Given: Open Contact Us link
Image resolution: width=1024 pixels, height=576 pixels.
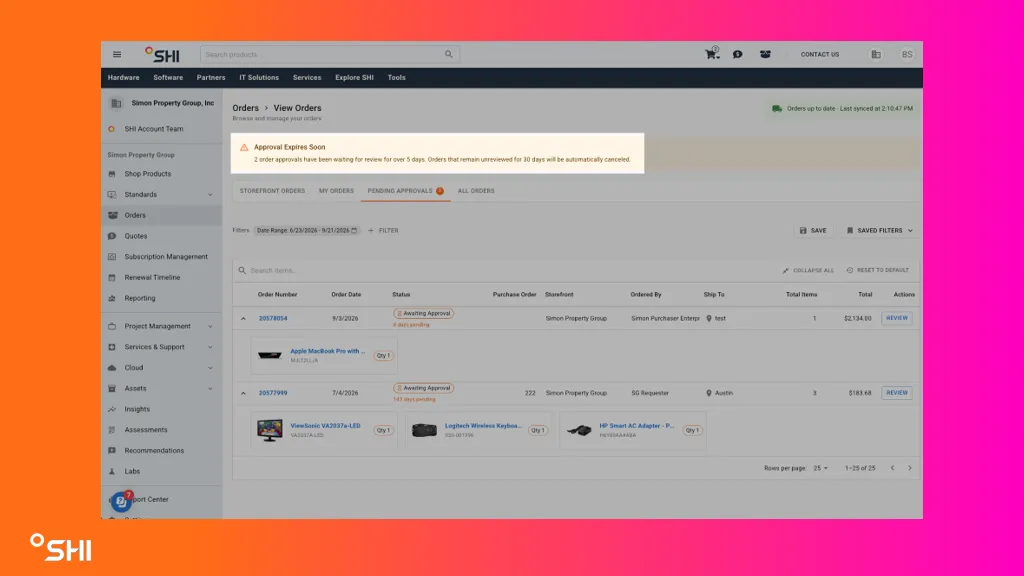Looking at the screenshot, I should coord(820,55).
